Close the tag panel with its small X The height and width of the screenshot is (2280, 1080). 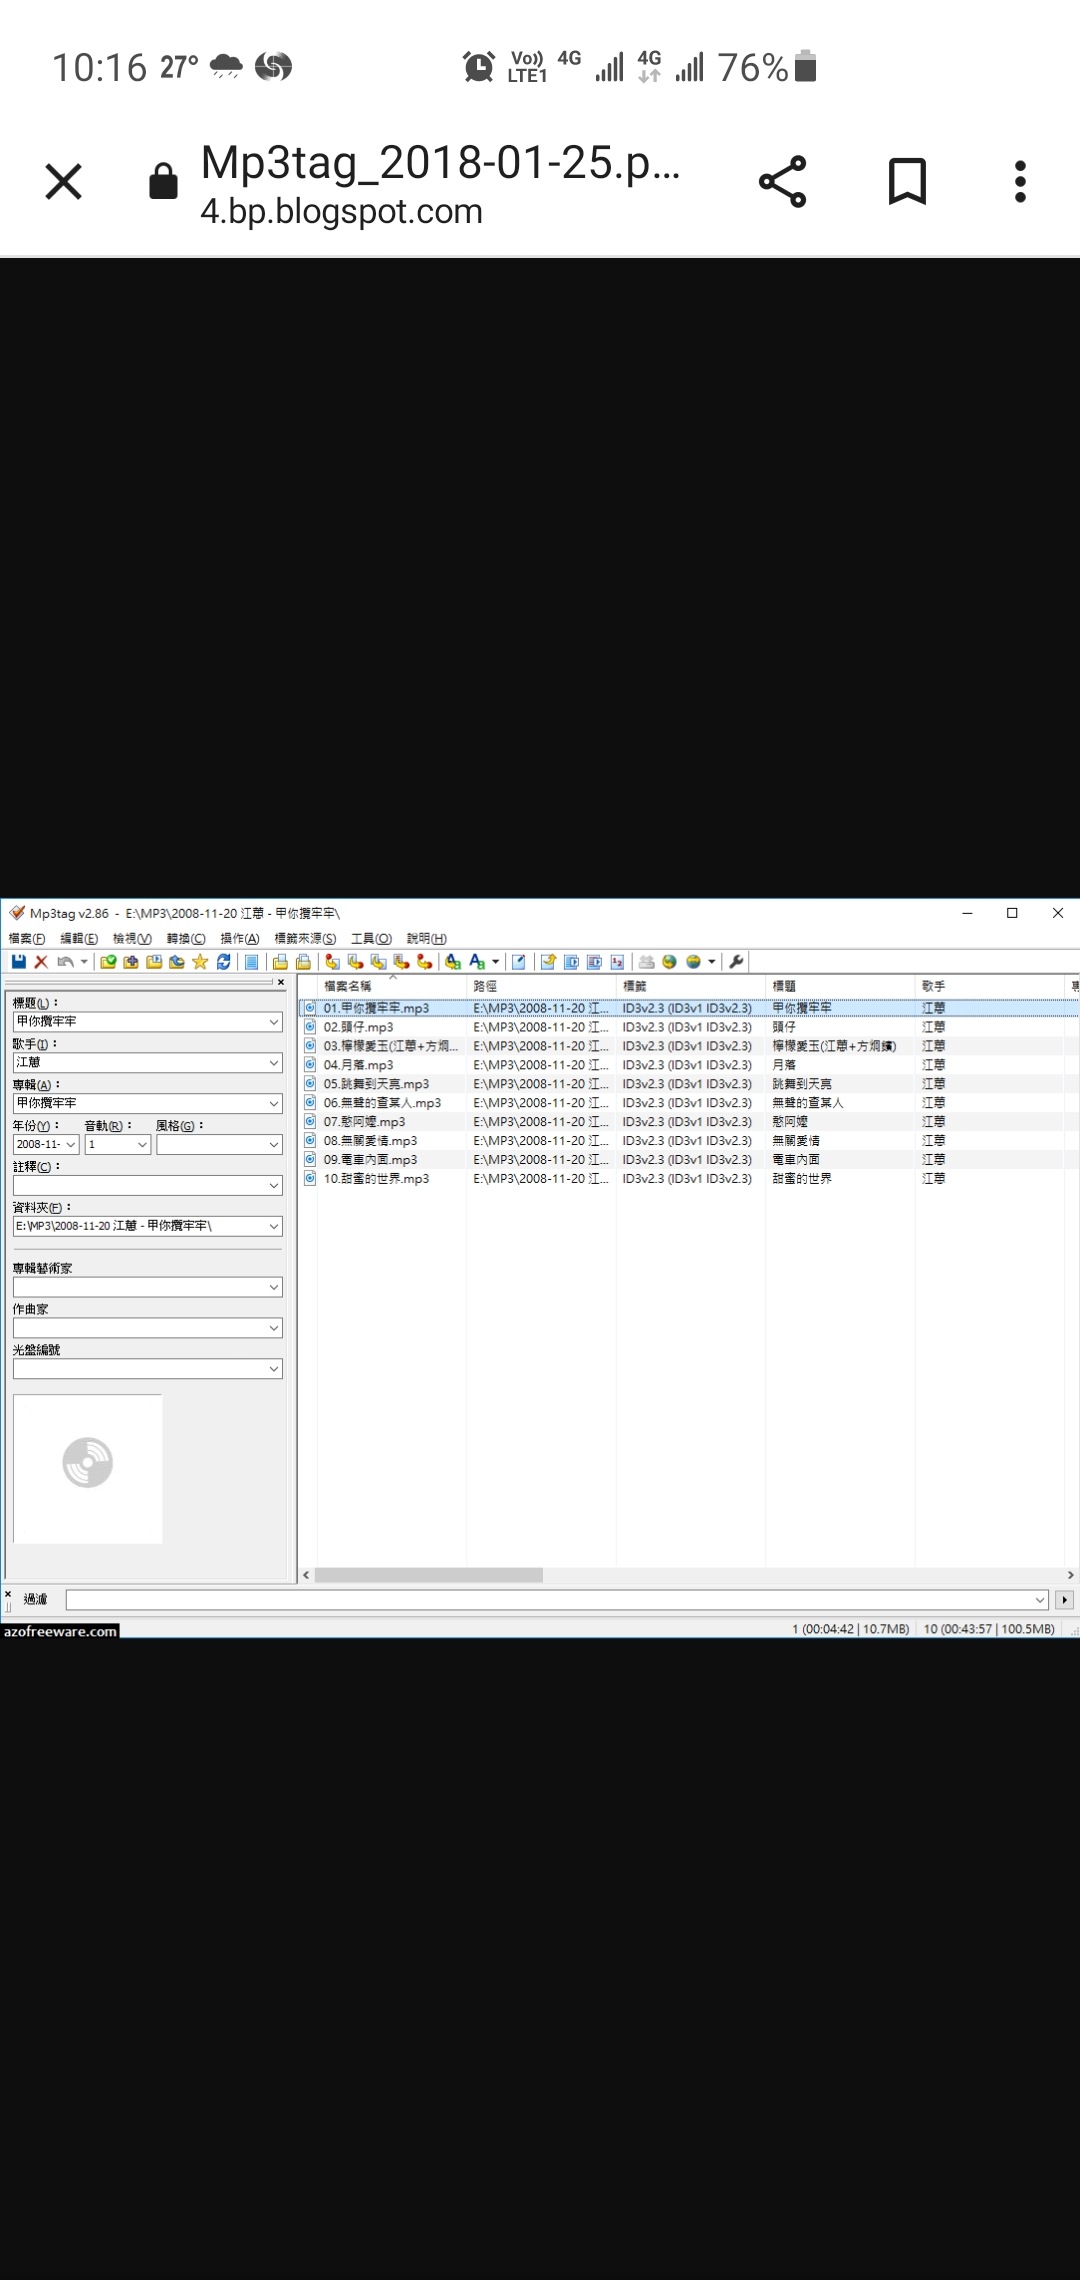pyautogui.click(x=281, y=982)
